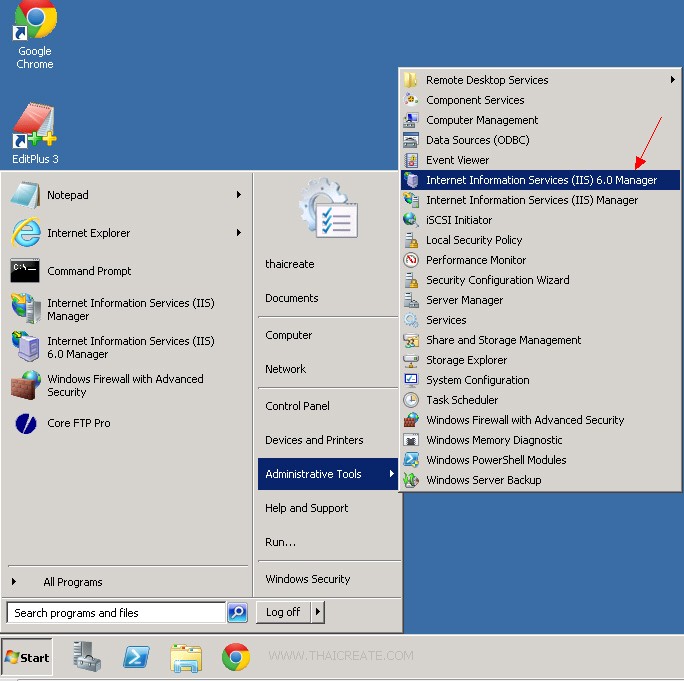Click pinned Windows Firewall brick wall icon

coord(26,385)
